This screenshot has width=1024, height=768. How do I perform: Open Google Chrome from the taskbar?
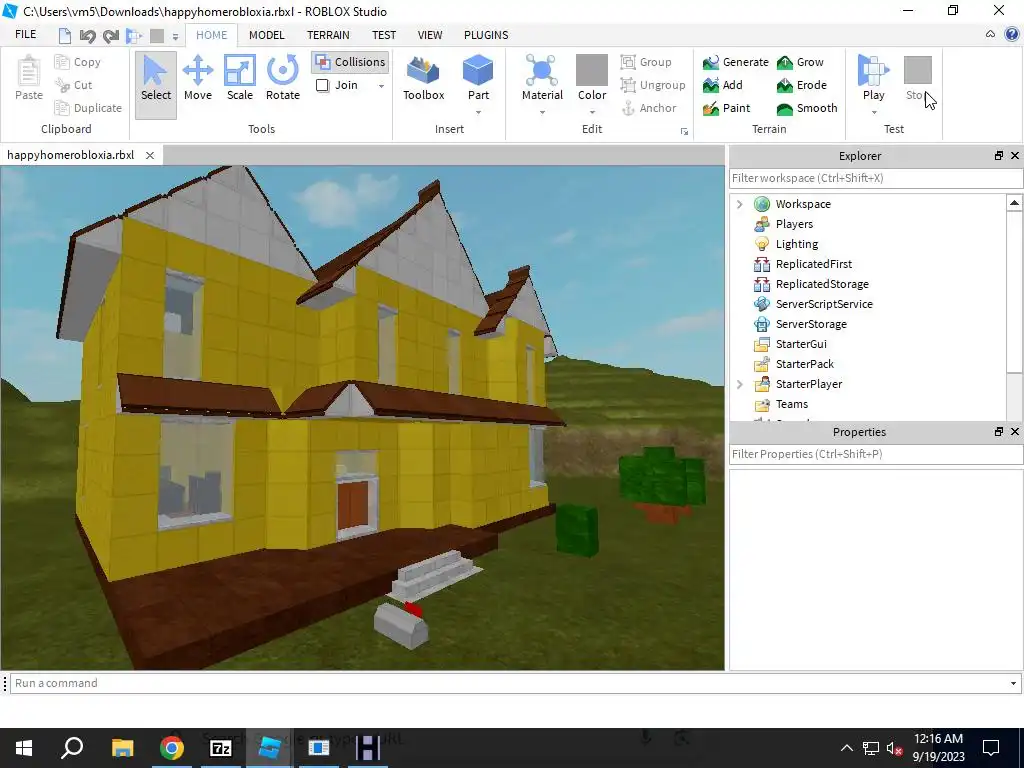[172, 748]
